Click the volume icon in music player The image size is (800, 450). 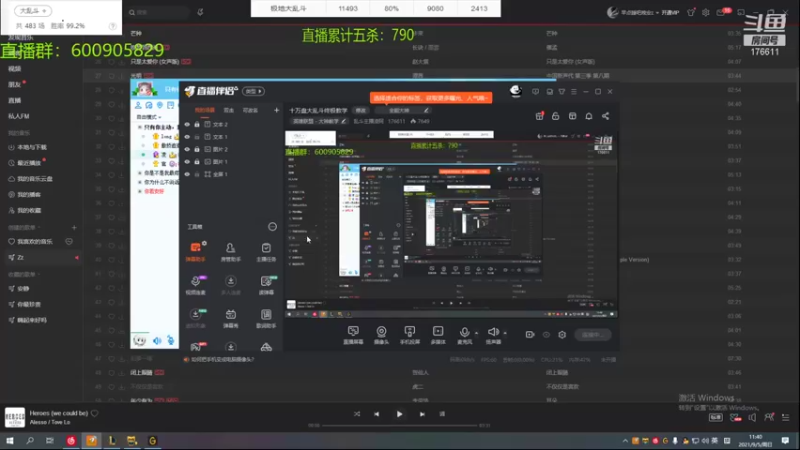(752, 417)
